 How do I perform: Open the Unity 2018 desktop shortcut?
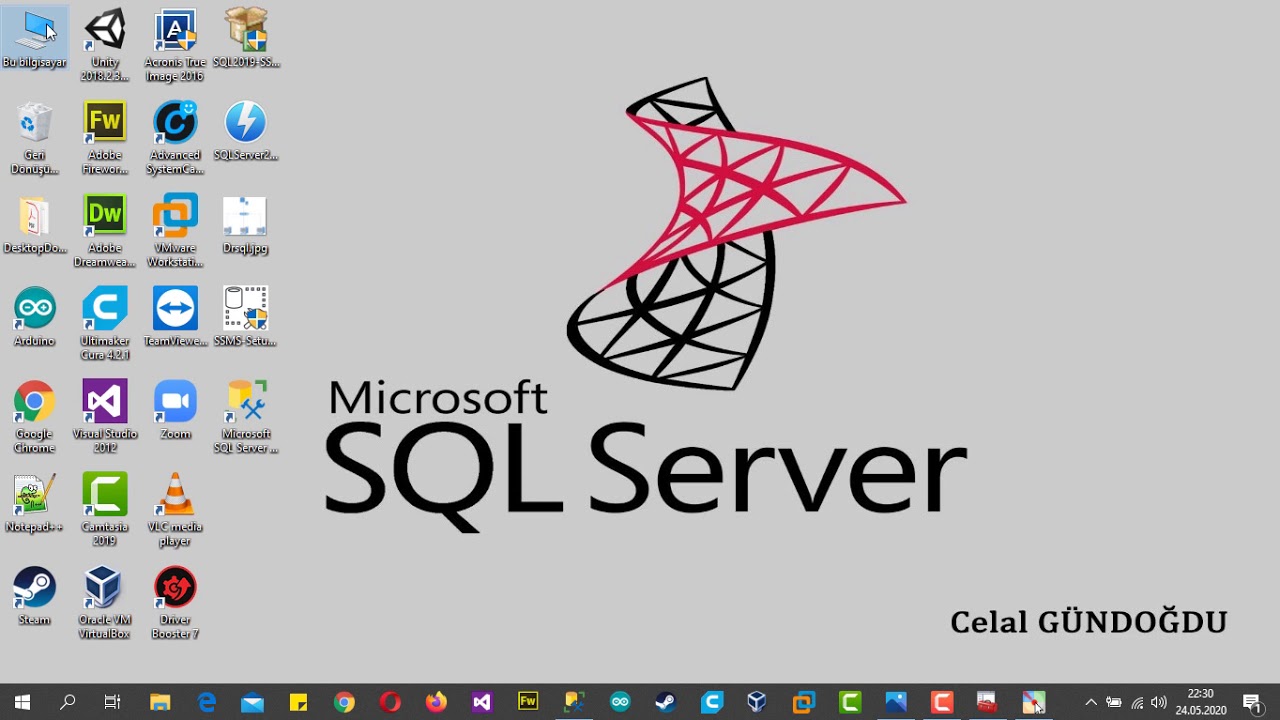(105, 45)
